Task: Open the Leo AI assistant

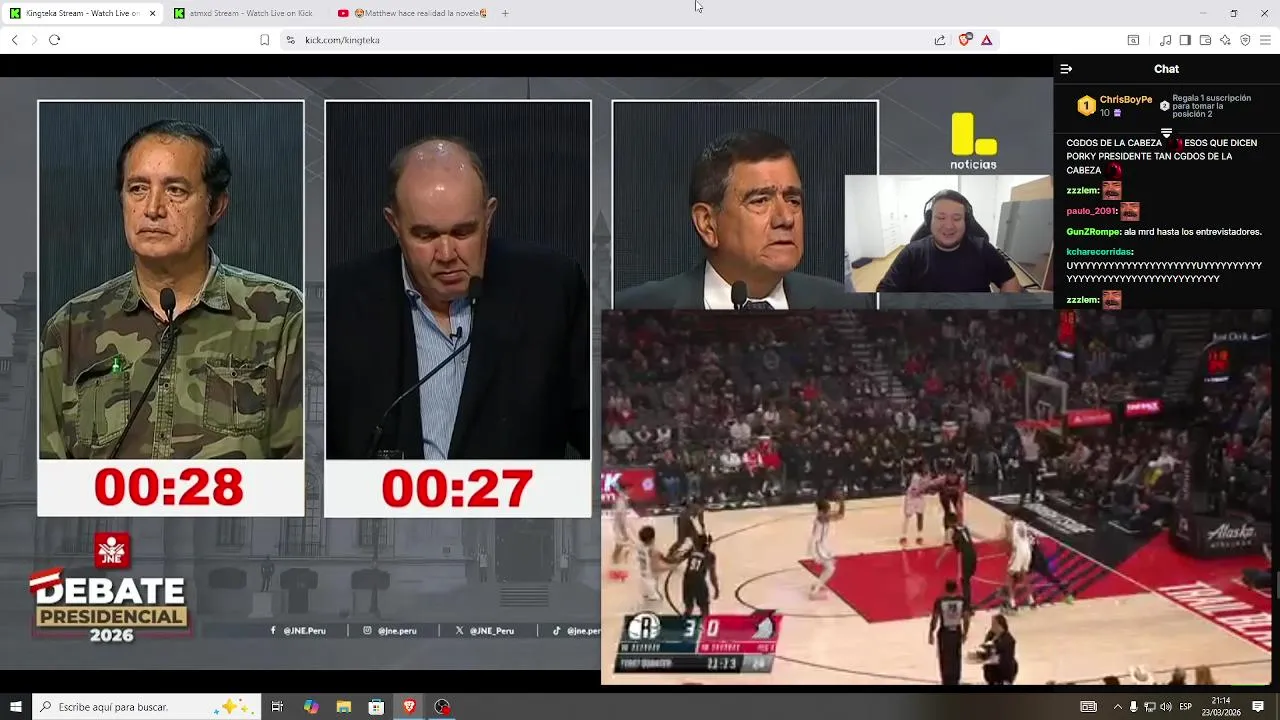Action: (x=1225, y=40)
